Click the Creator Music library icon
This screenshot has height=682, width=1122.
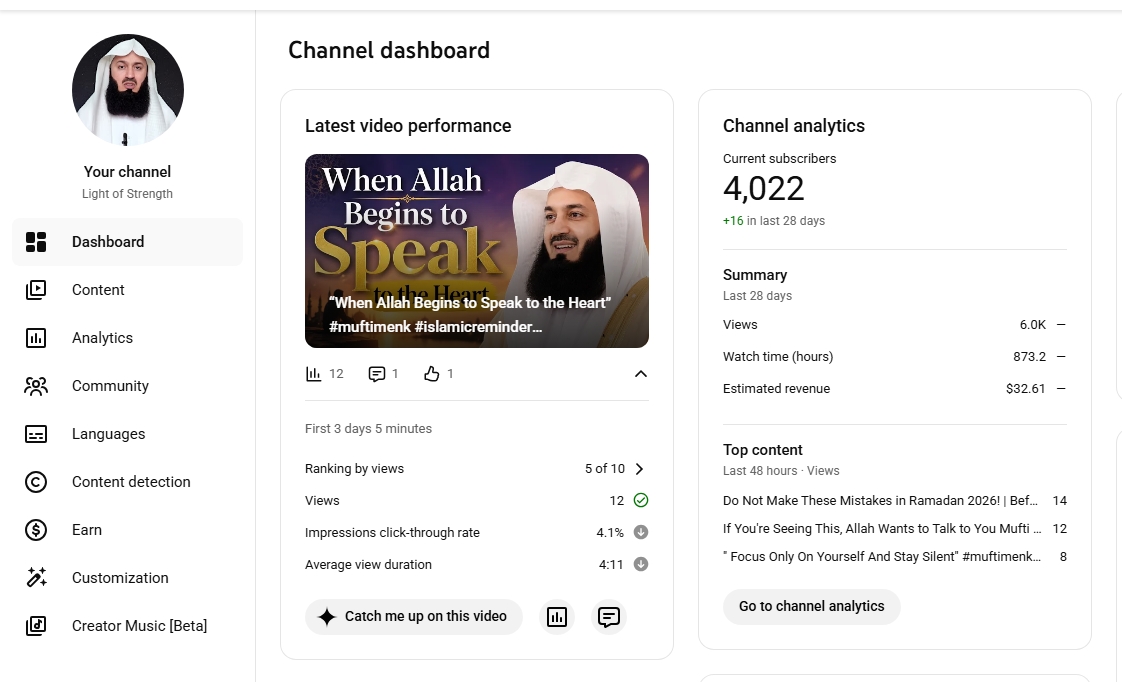click(36, 625)
